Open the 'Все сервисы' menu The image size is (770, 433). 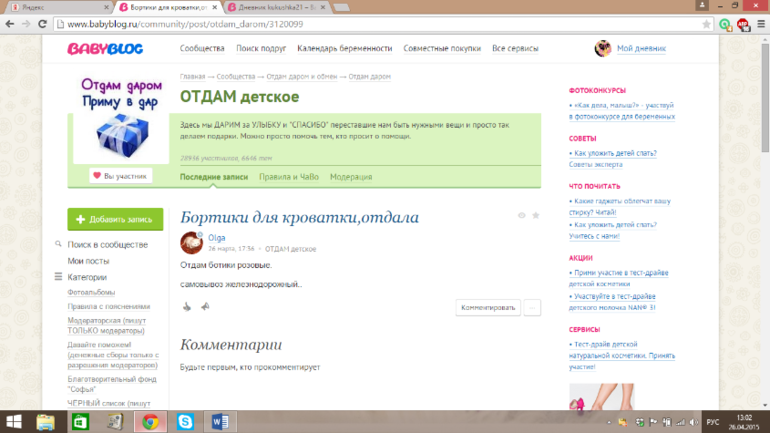[x=515, y=48]
